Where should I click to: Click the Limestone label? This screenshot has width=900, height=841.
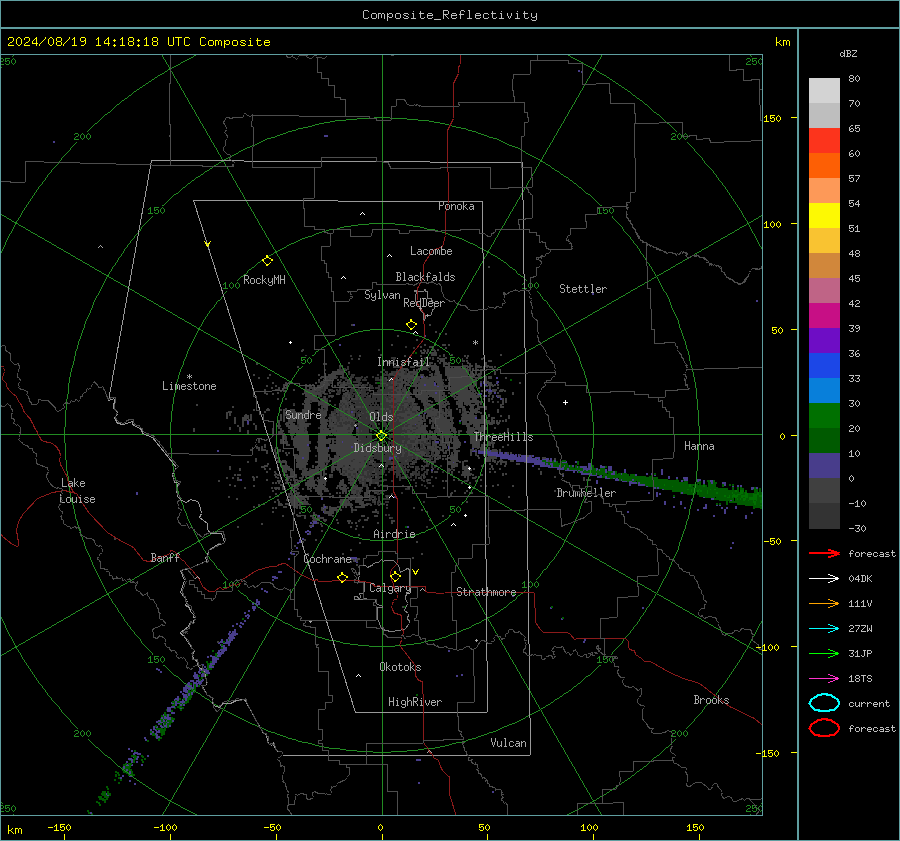point(189,386)
